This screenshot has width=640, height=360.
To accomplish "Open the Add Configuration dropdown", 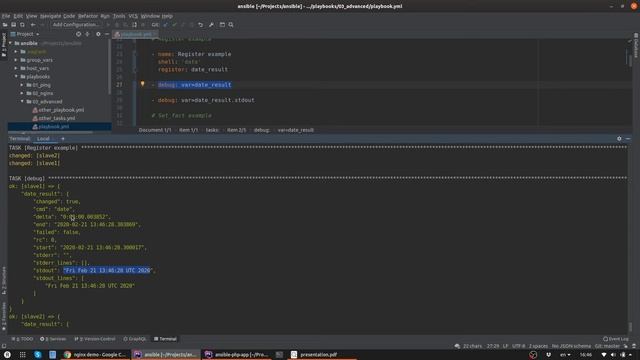I will pyautogui.click(x=76, y=25).
